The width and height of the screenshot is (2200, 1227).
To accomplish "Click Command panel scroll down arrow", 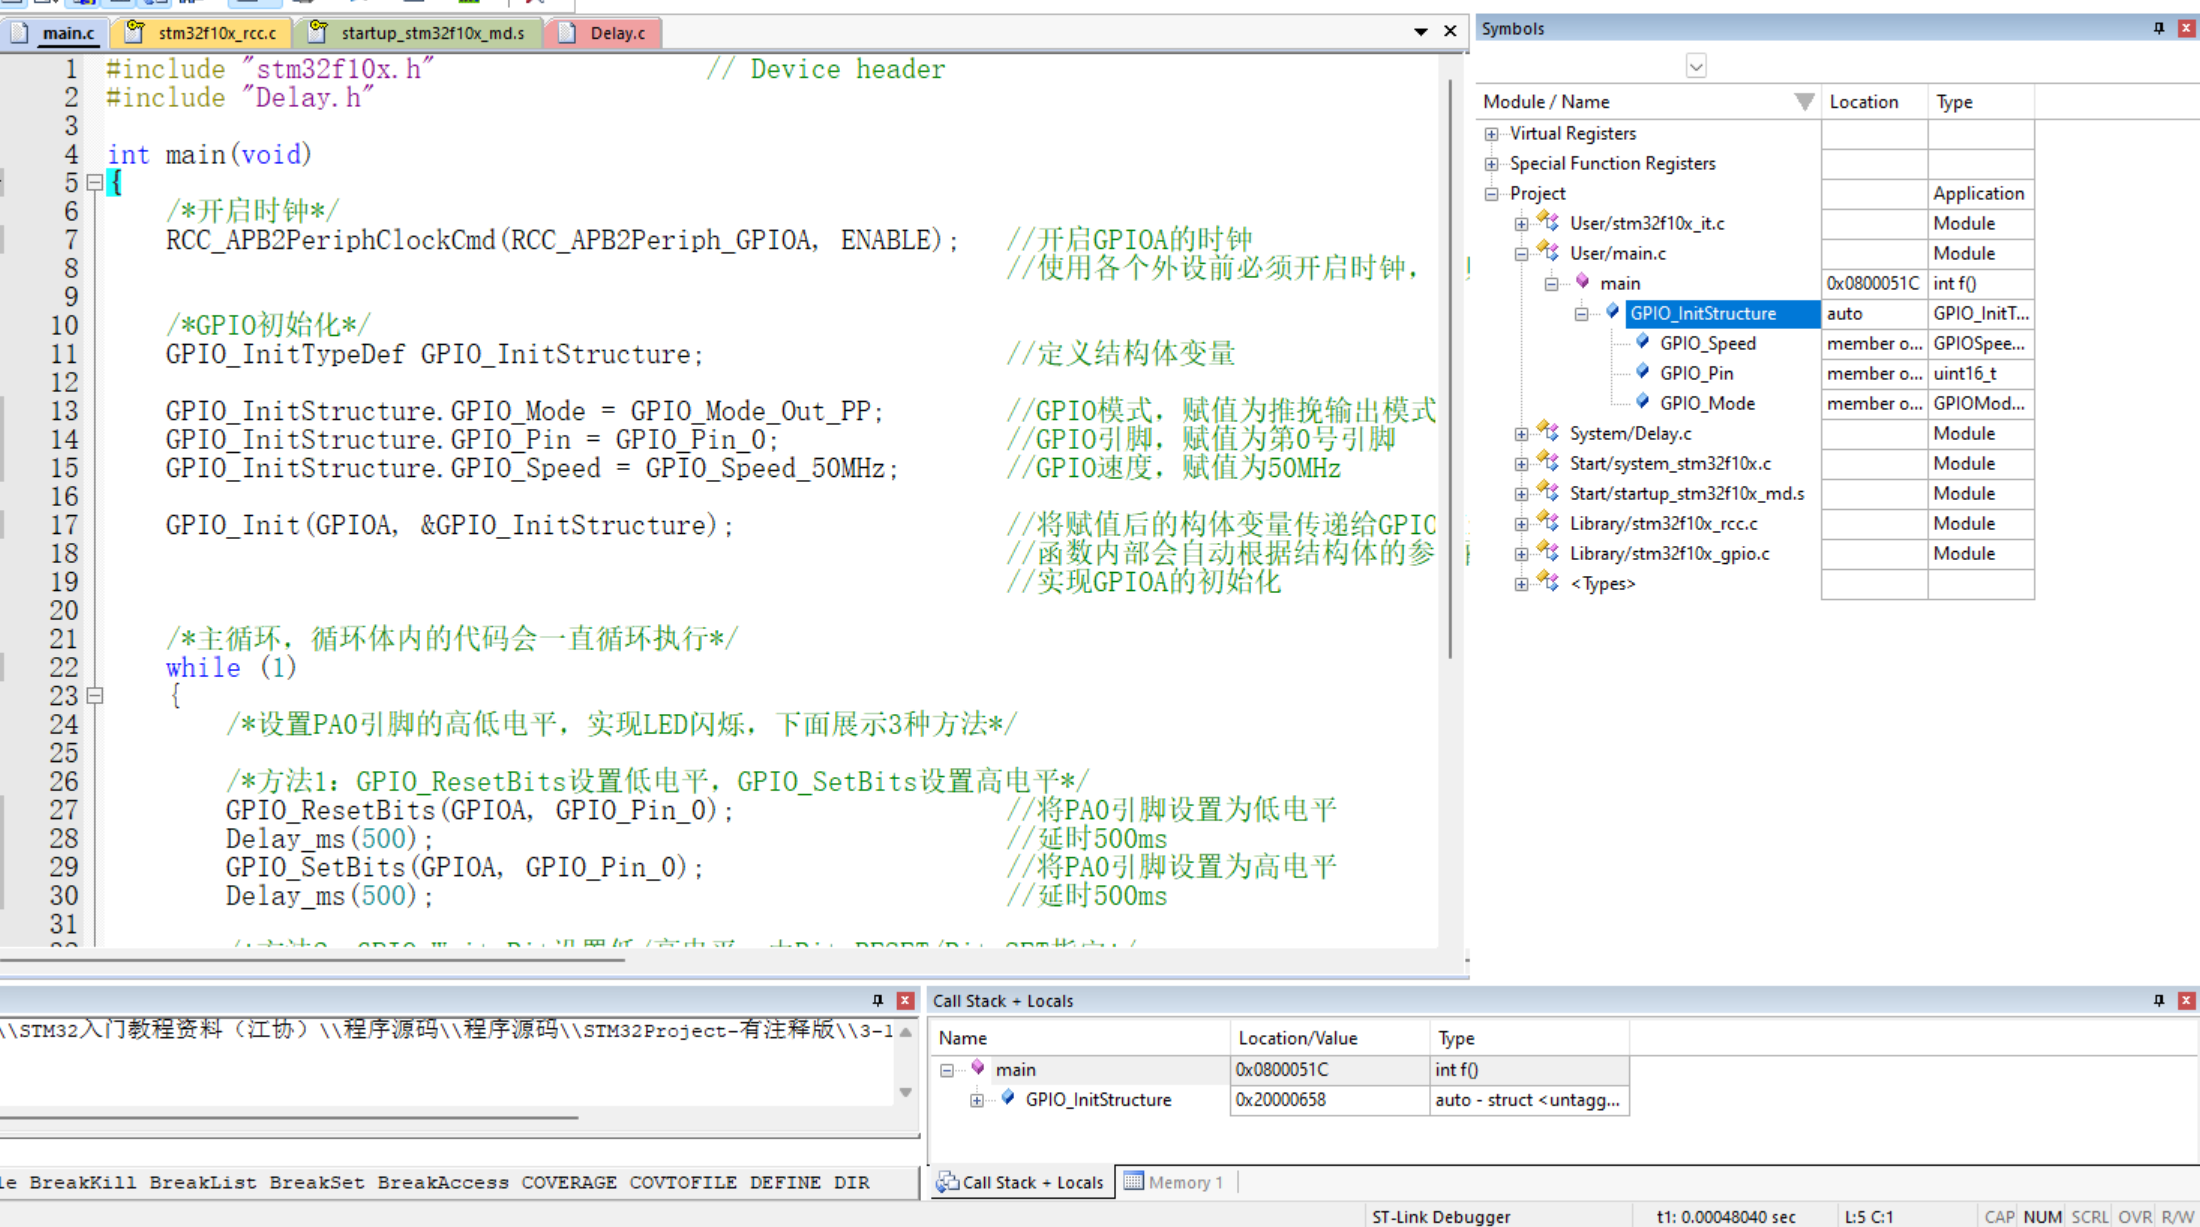I will [x=906, y=1092].
